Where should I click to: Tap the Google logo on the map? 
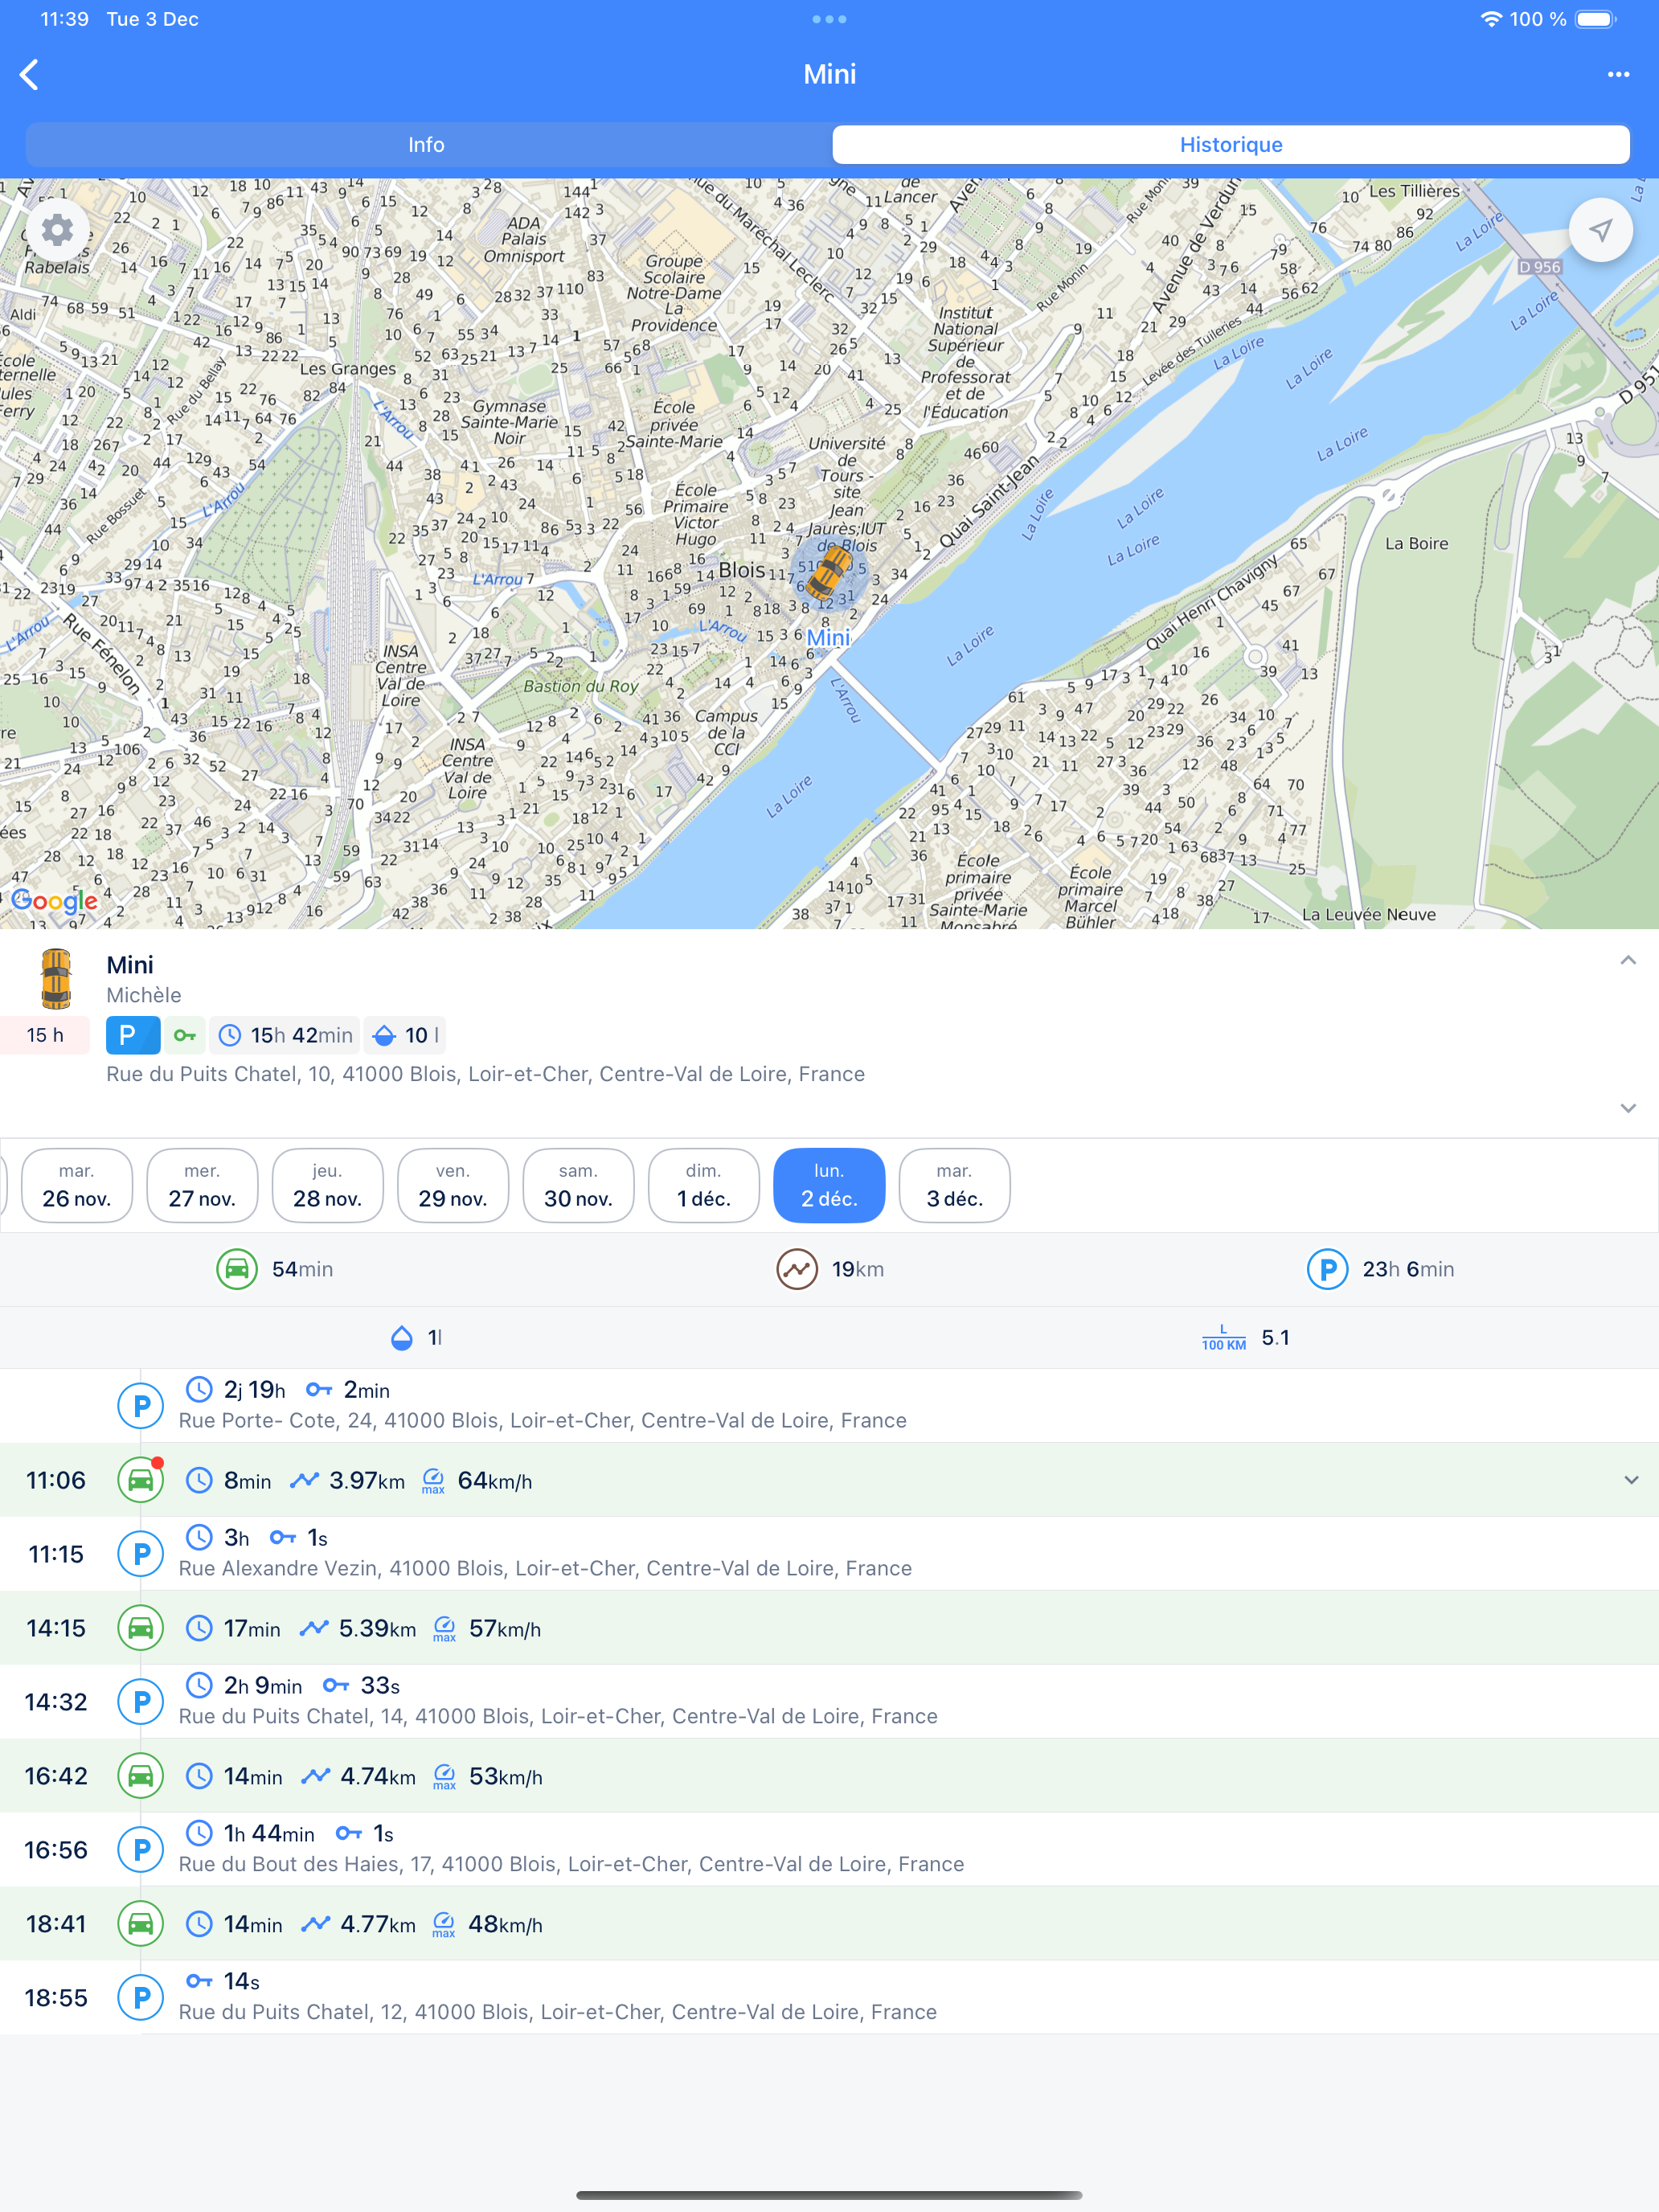[x=54, y=902]
